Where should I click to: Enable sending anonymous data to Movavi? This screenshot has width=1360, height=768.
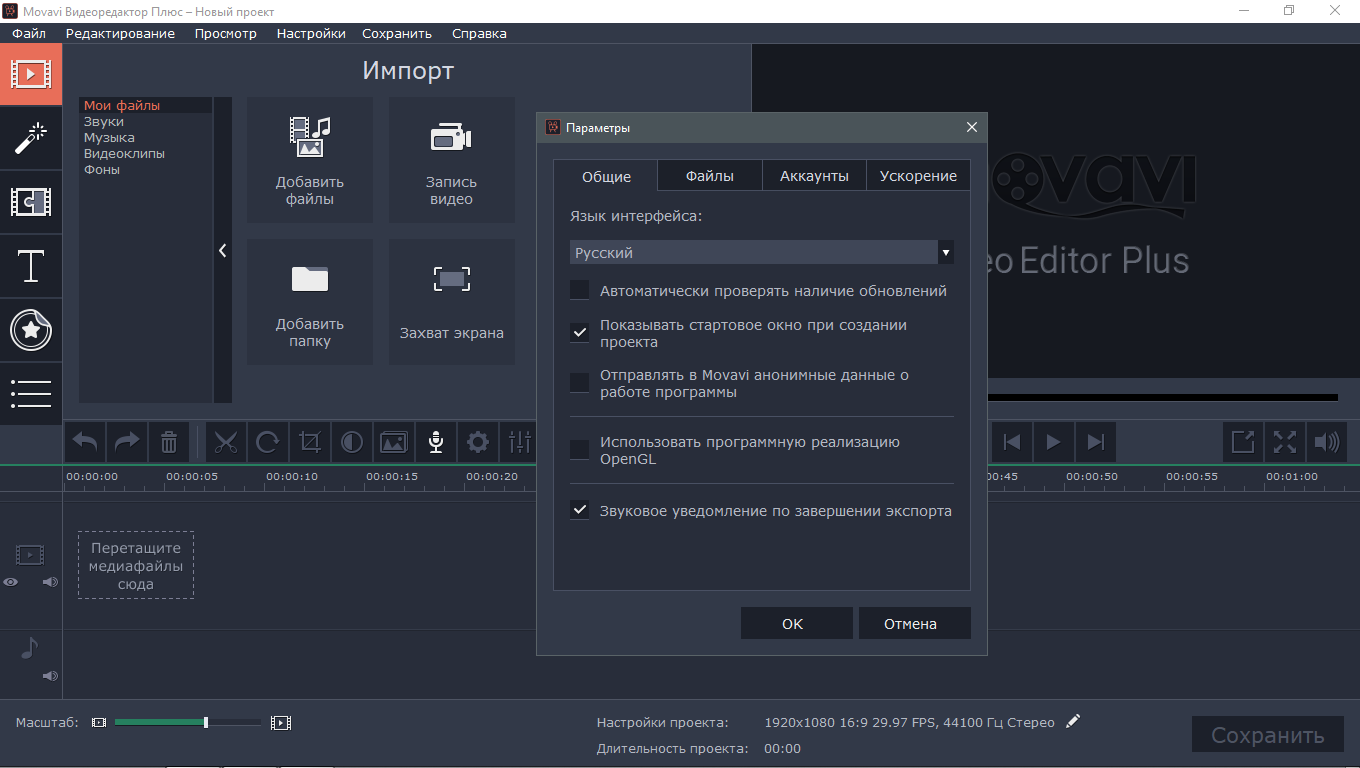click(x=580, y=383)
